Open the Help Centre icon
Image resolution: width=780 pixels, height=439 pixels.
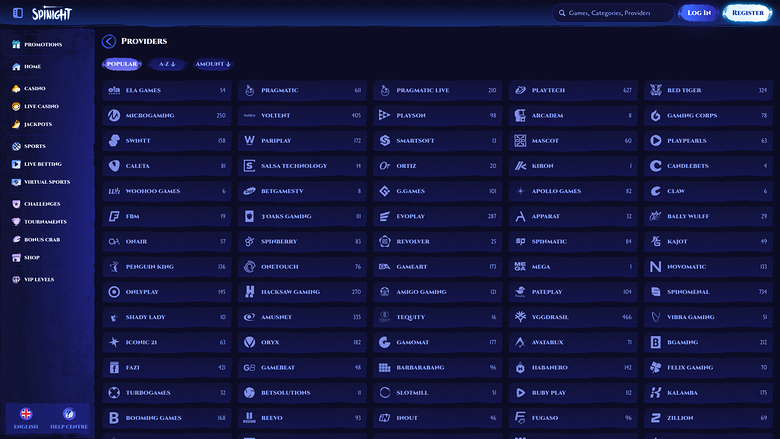(x=69, y=413)
